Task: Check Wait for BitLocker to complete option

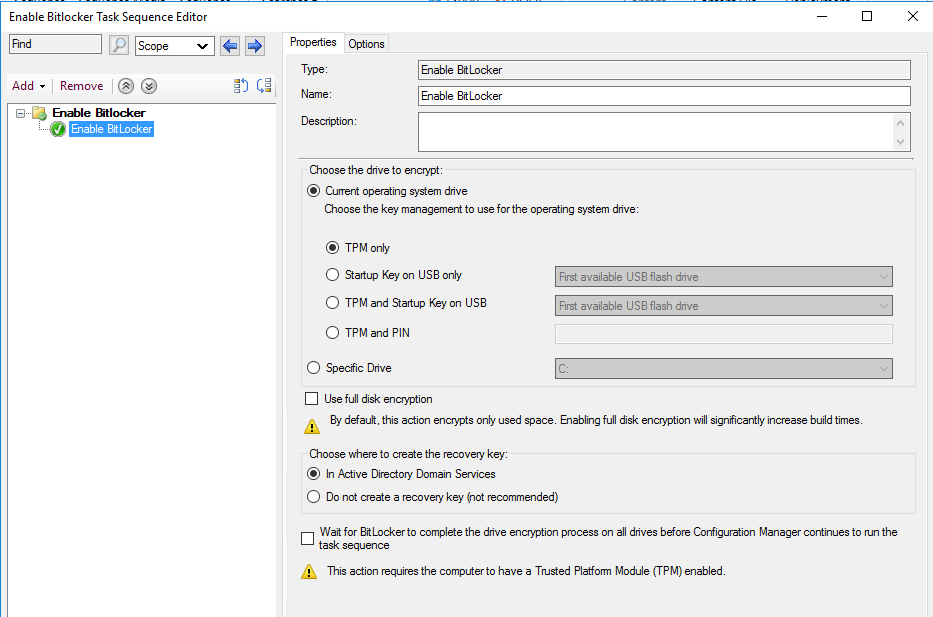Action: tap(308, 538)
